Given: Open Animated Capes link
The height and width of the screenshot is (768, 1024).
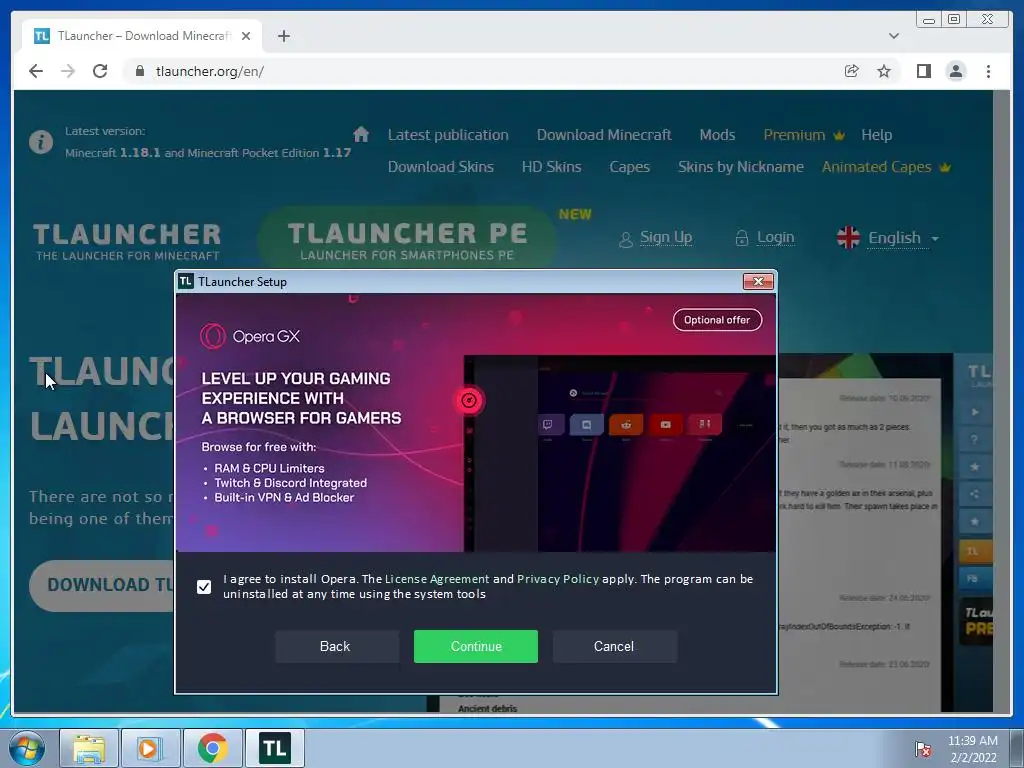Looking at the screenshot, I should coord(886,167).
